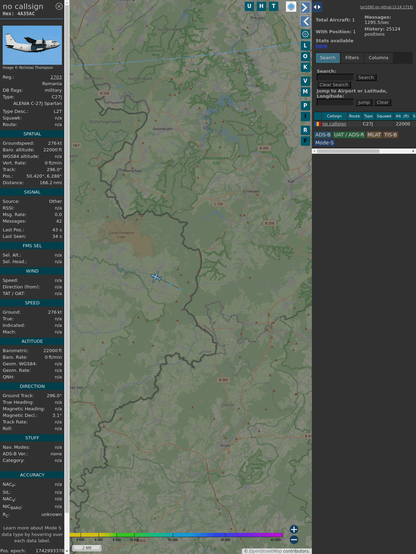The height and width of the screenshot is (554, 416).
Task: Collapse sidebar with left chevron arrow
Action: pyautogui.click(x=305, y=21)
